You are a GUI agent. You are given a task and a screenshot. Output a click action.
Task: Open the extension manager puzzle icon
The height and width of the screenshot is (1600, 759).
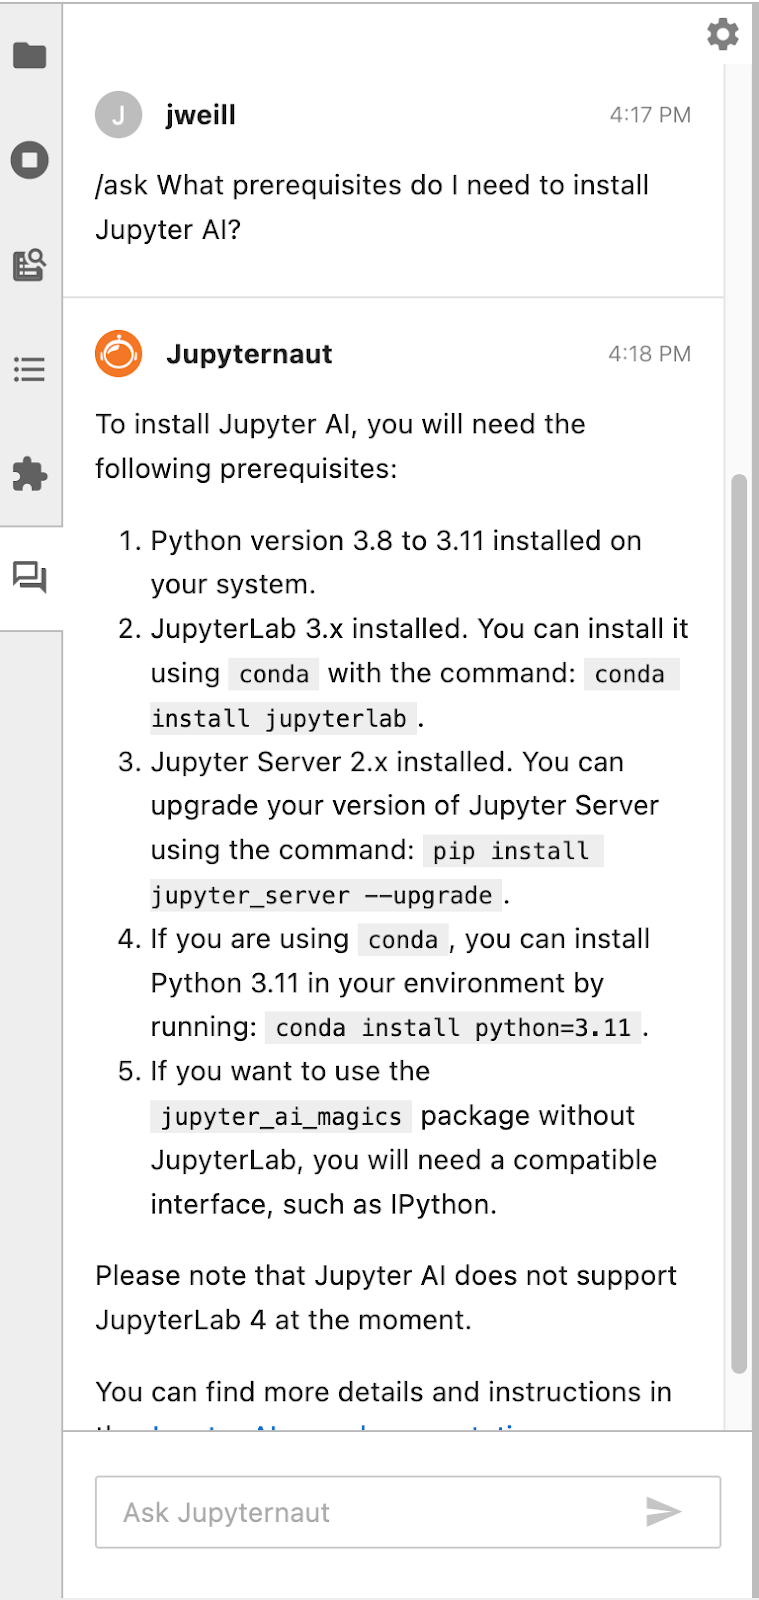(29, 475)
